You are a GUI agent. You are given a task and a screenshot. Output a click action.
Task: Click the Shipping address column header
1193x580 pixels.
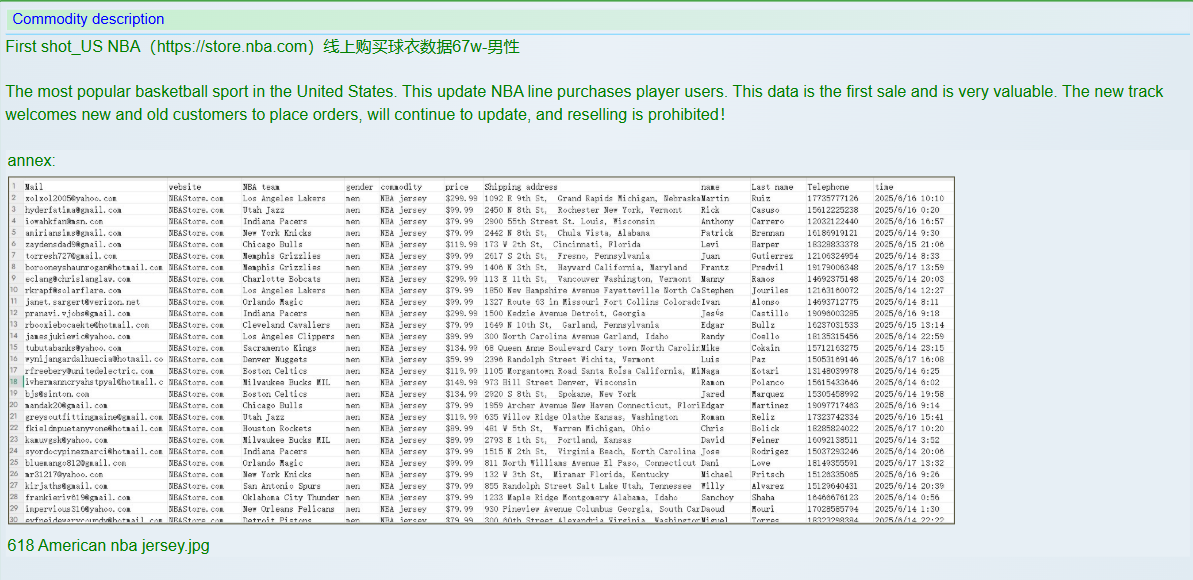point(521,187)
